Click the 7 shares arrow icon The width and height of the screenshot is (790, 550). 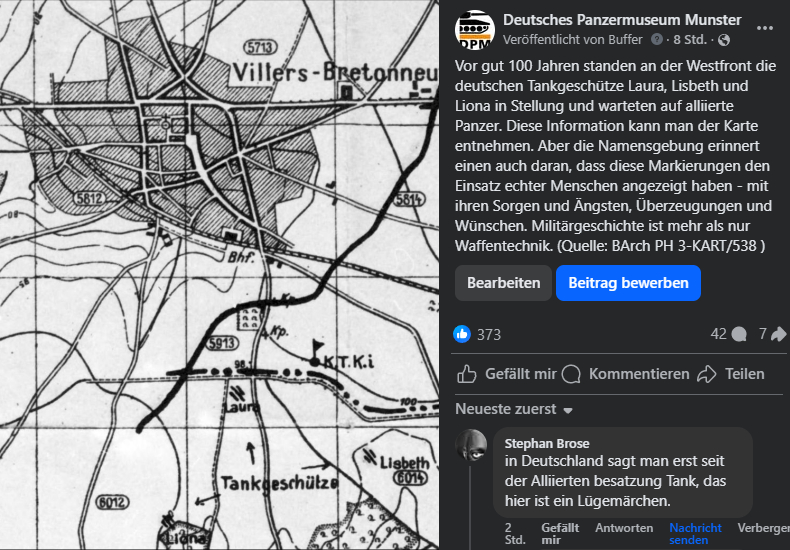[x=779, y=334]
